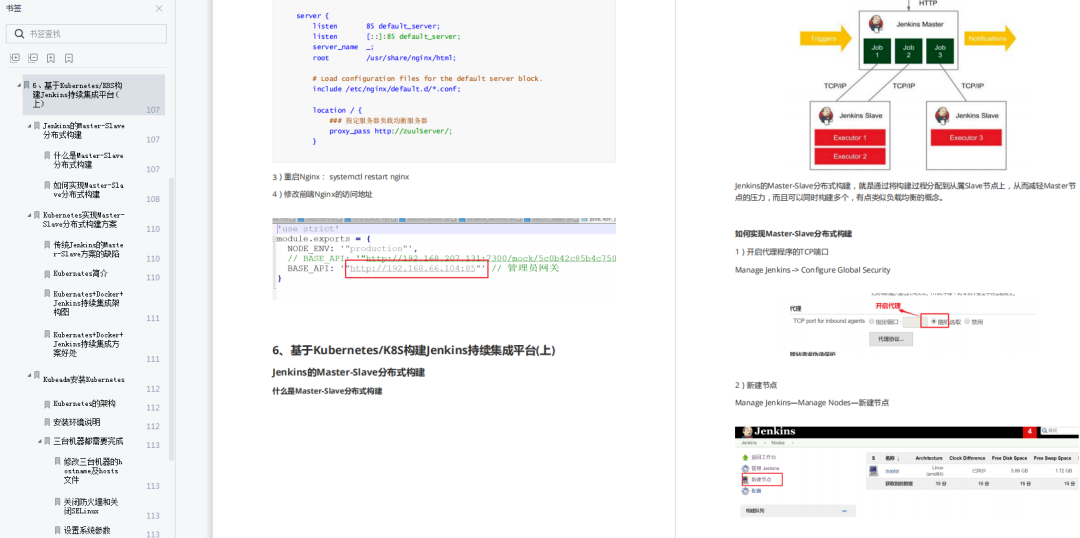Click page text 4）修改前端Nginx的访问地址

point(322,194)
